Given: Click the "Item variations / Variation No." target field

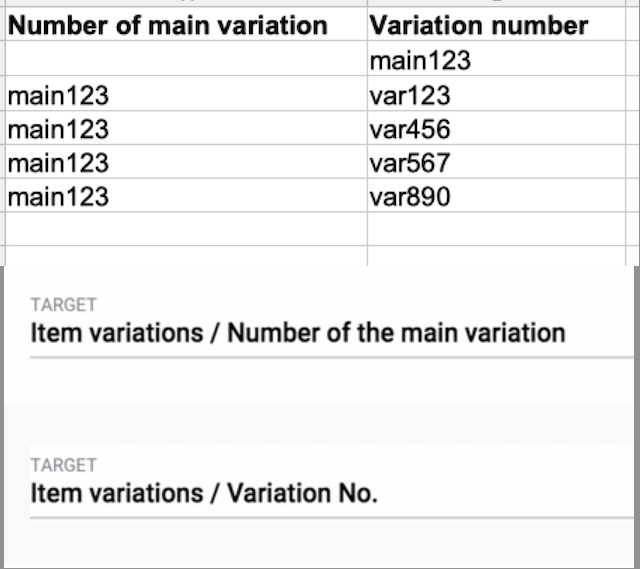Looking at the screenshot, I should (204, 494).
